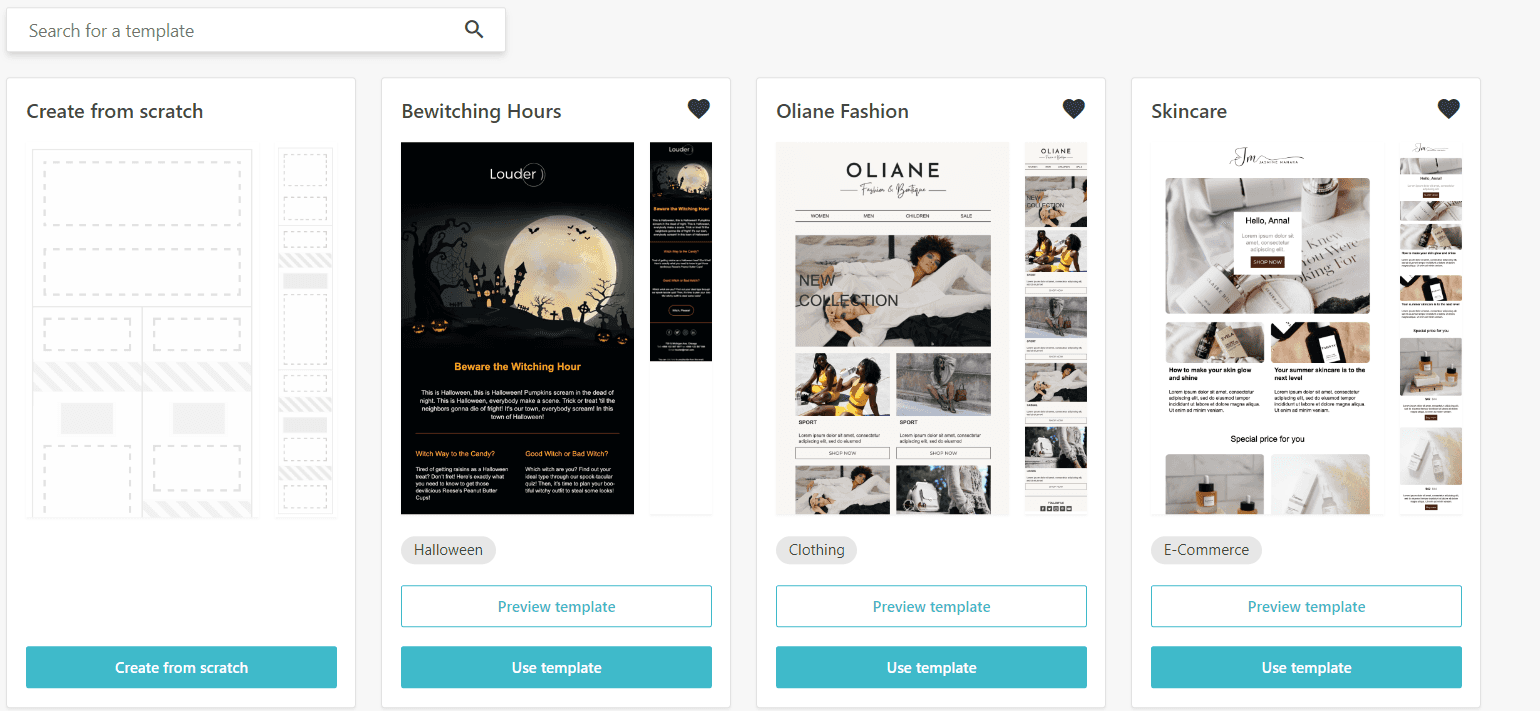Image resolution: width=1540 pixels, height=711 pixels.
Task: Open the Oliane Fashion desktop thumbnail
Action: pyautogui.click(x=892, y=328)
